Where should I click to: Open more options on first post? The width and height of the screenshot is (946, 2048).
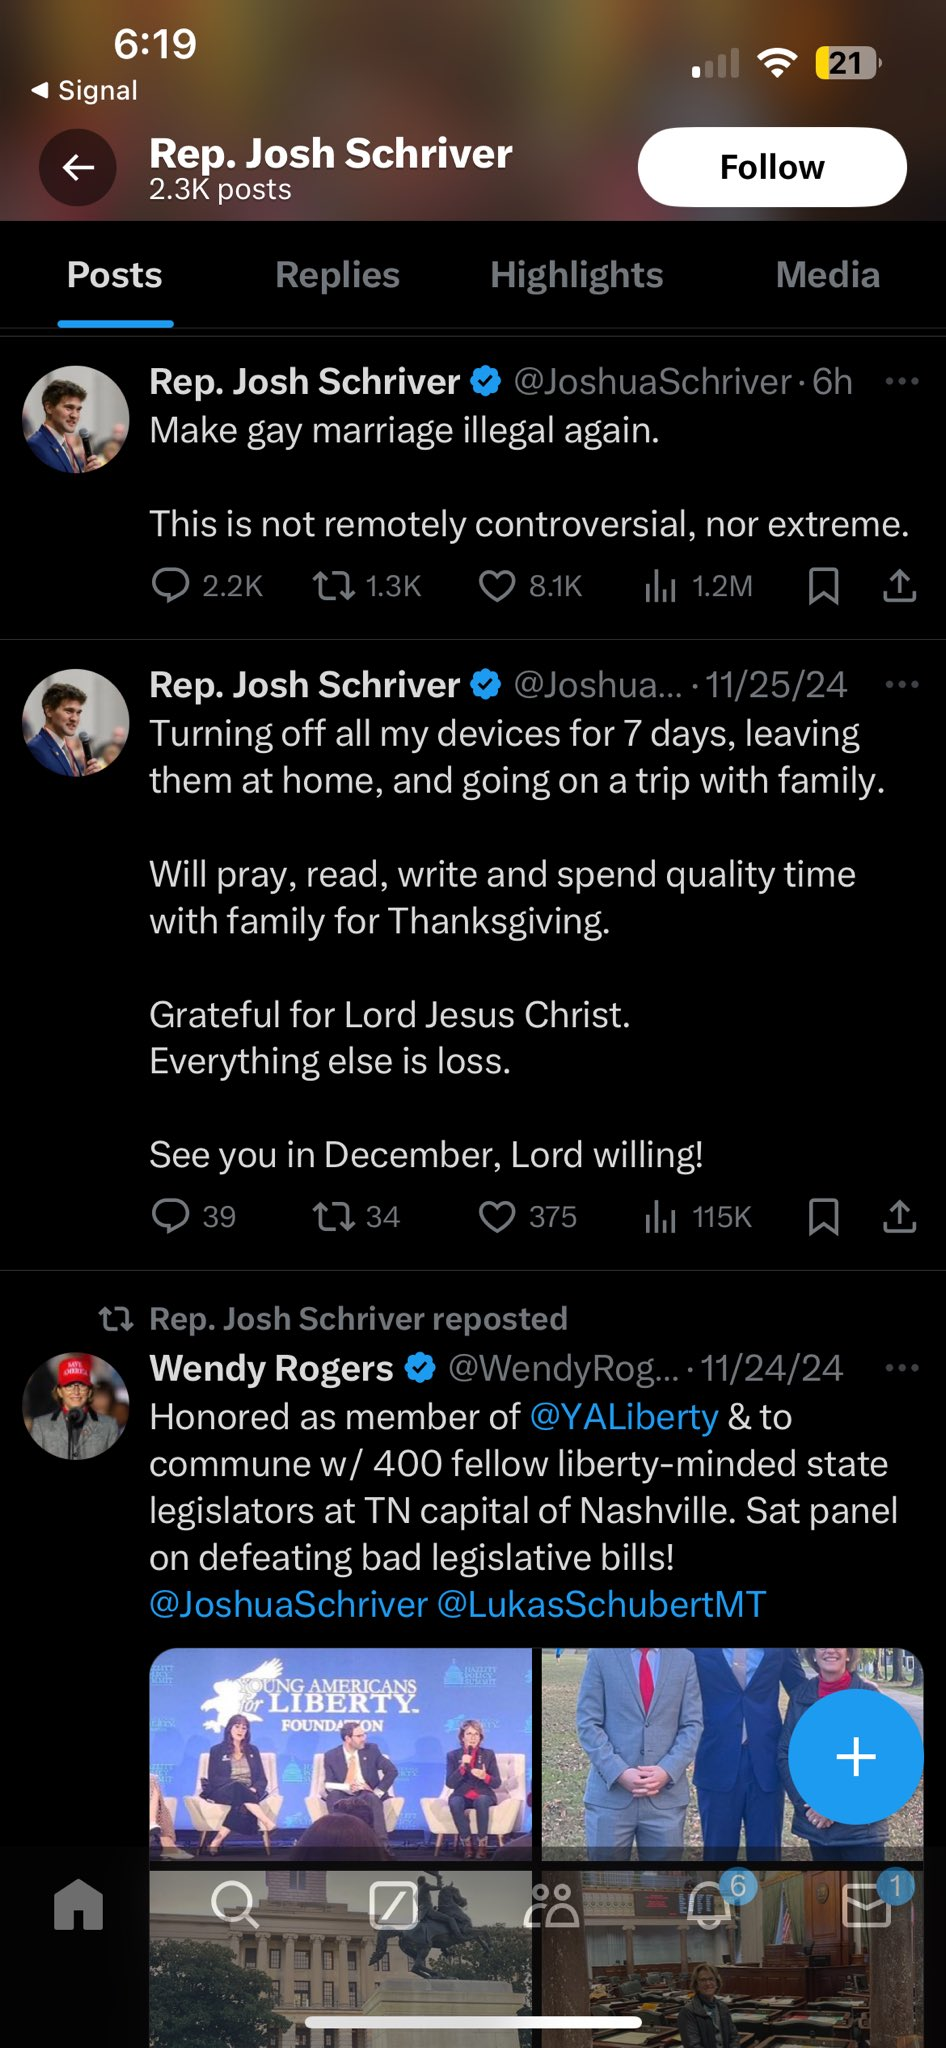pyautogui.click(x=901, y=382)
